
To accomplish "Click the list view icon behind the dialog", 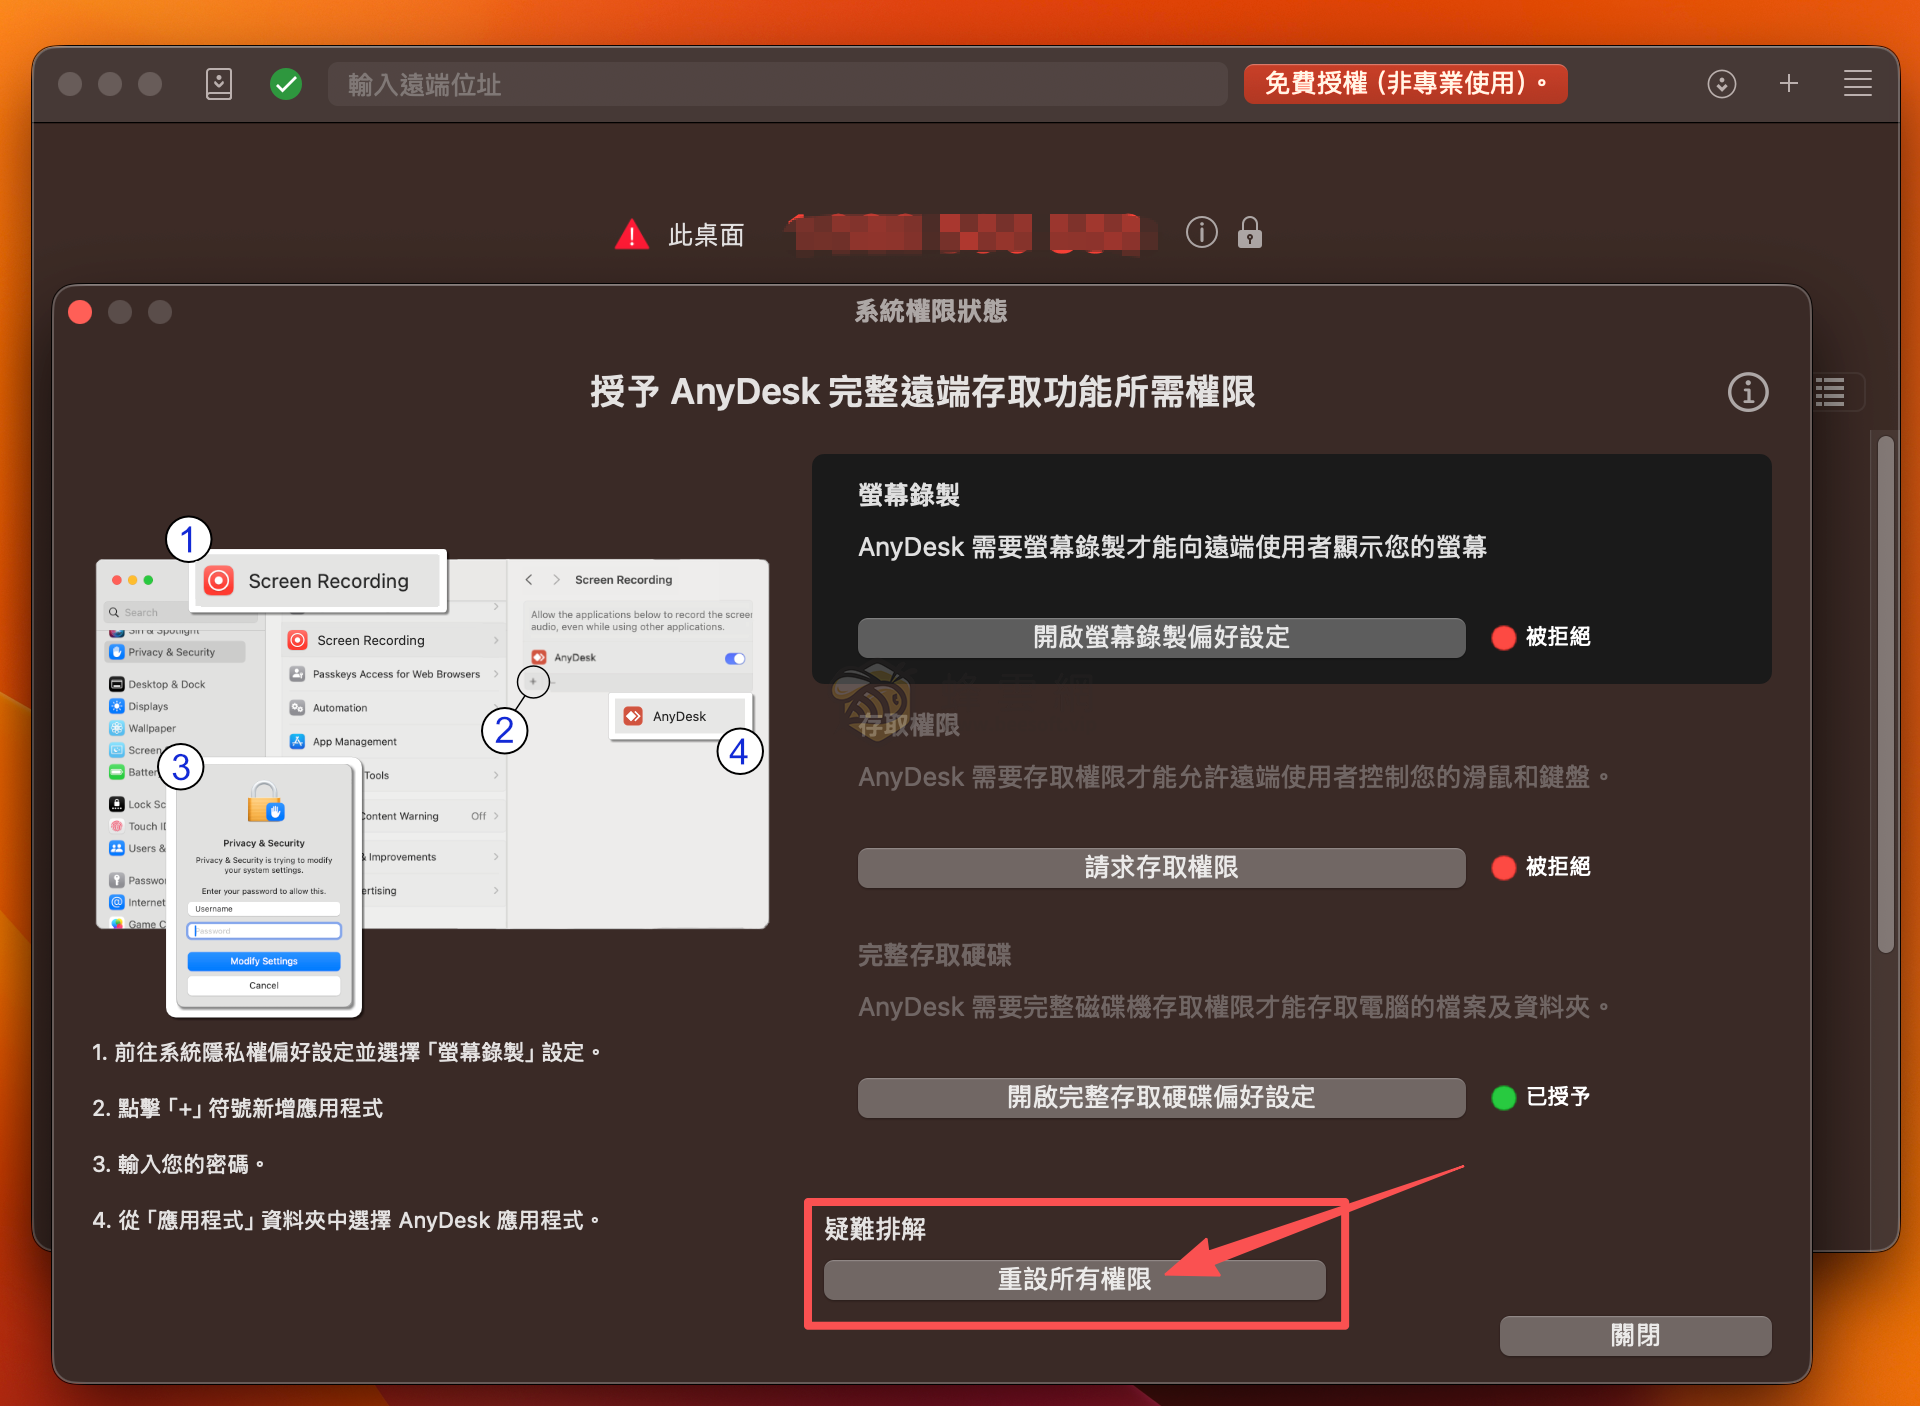I will point(1831,392).
